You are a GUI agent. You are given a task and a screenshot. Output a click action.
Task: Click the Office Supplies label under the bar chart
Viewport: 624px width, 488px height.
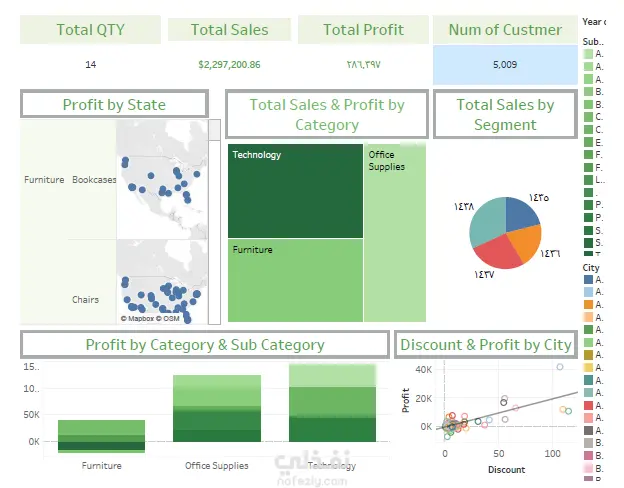point(216,465)
